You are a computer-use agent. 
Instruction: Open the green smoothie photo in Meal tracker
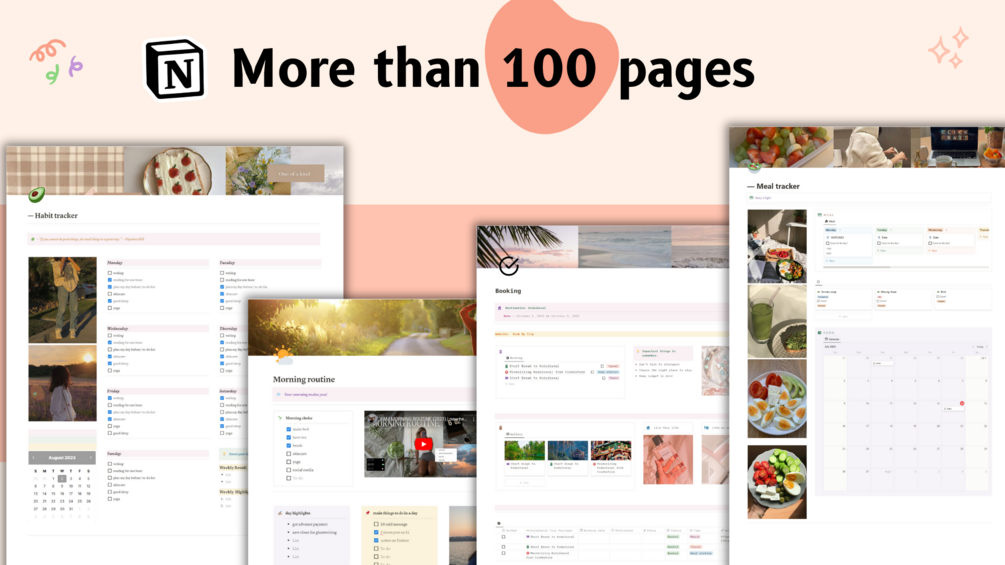coord(777,322)
